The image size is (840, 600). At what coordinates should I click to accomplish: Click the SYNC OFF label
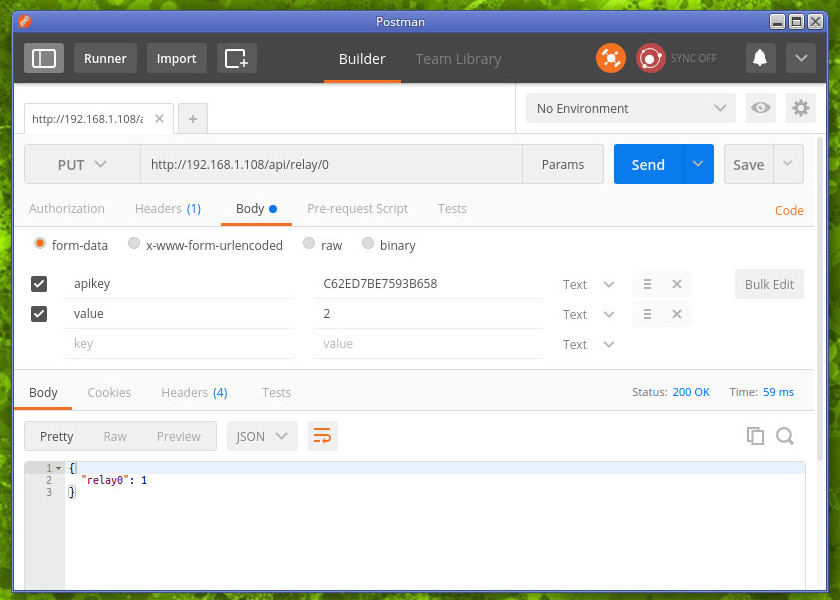point(693,58)
